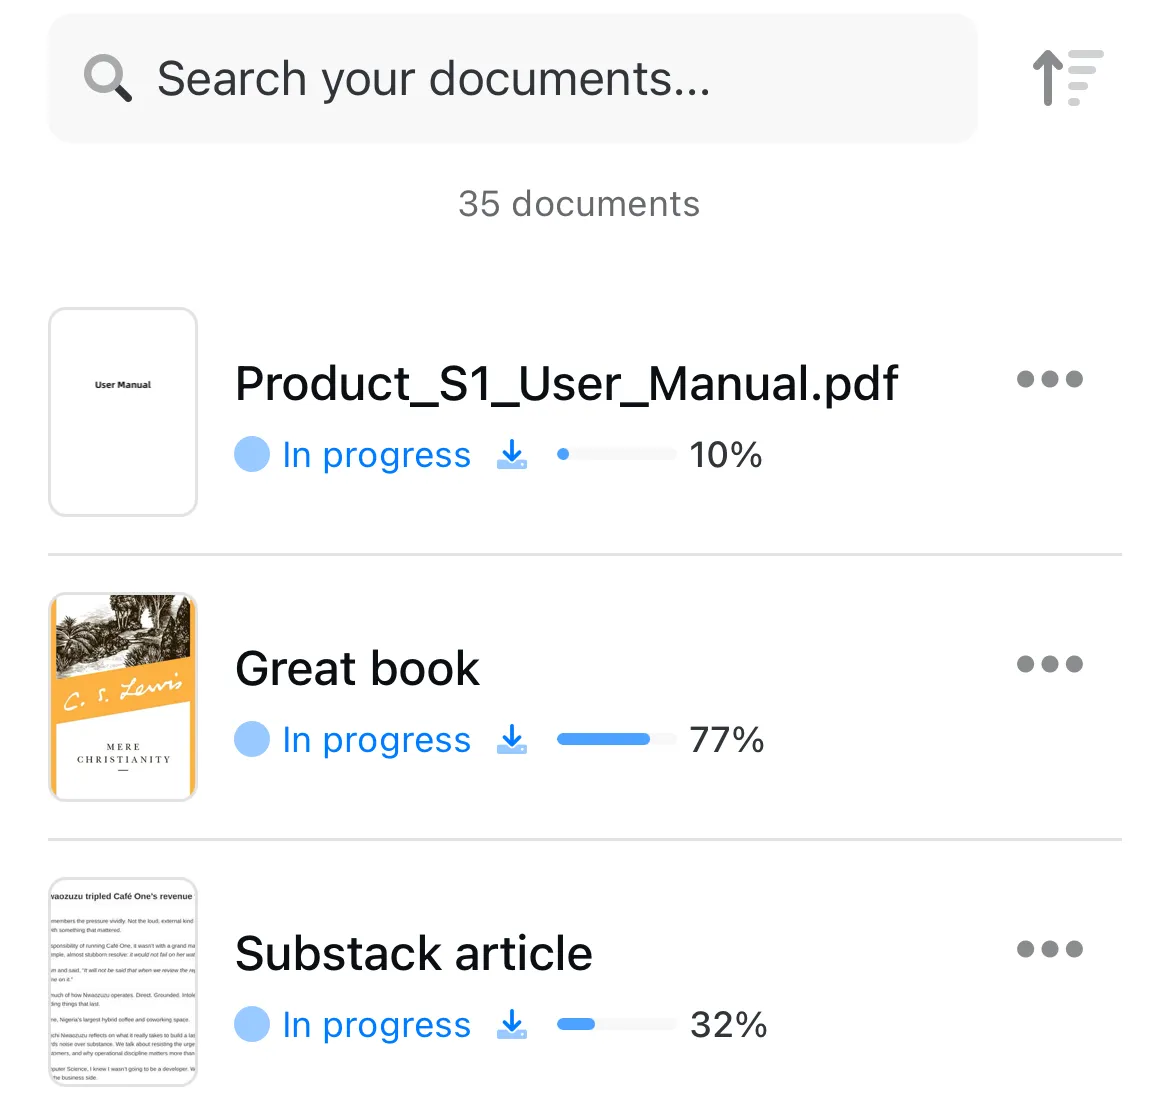1170x1115 pixels.
Task: Open the sort order options icon
Action: point(1067,77)
